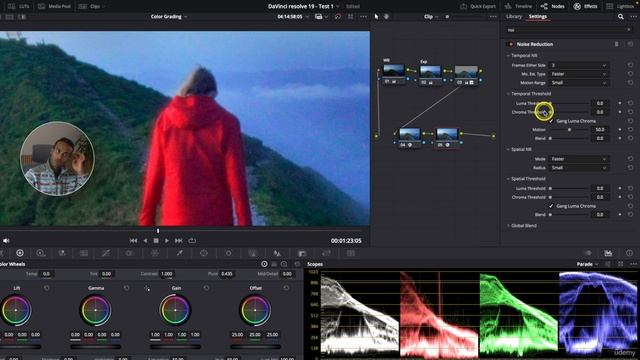Click the Lift color wheel center
The image size is (640, 360).
[16, 310]
